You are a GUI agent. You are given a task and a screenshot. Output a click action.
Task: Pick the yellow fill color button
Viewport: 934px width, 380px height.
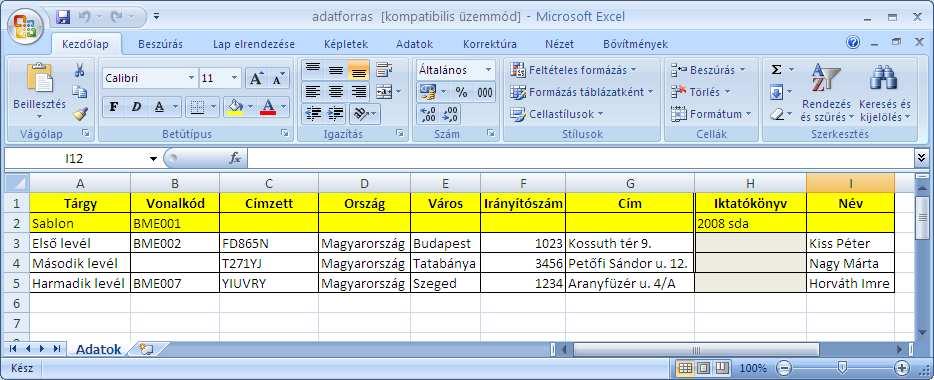click(236, 107)
